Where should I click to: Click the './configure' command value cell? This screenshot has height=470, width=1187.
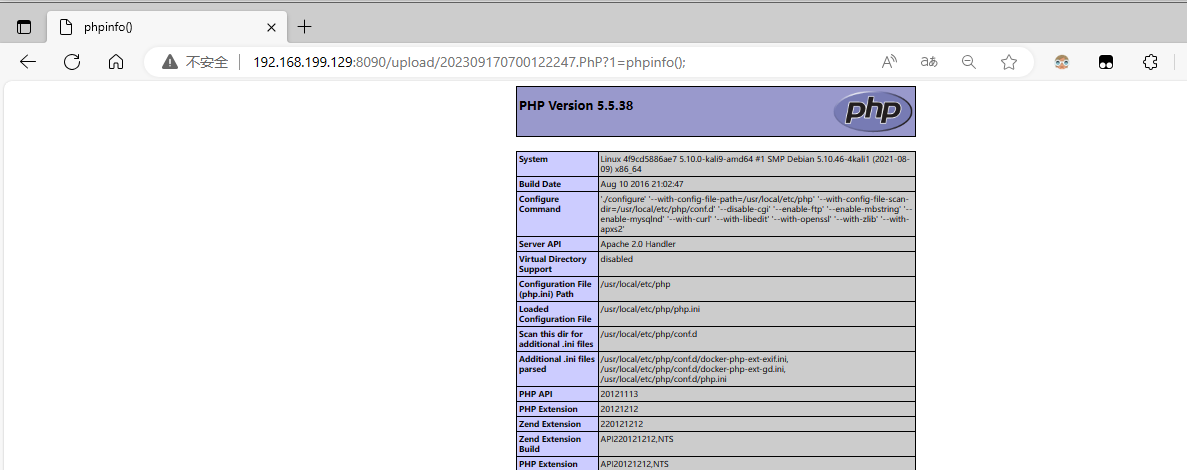(x=756, y=214)
